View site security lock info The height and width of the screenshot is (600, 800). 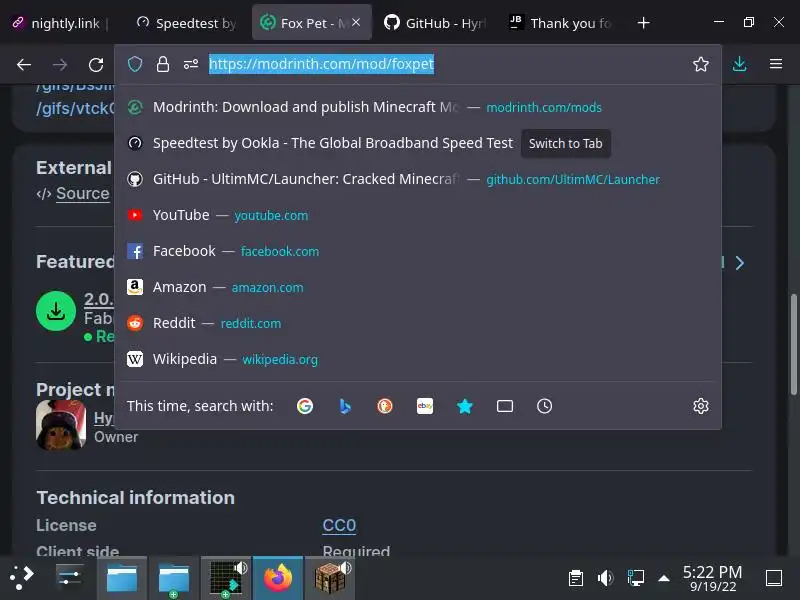point(163,64)
